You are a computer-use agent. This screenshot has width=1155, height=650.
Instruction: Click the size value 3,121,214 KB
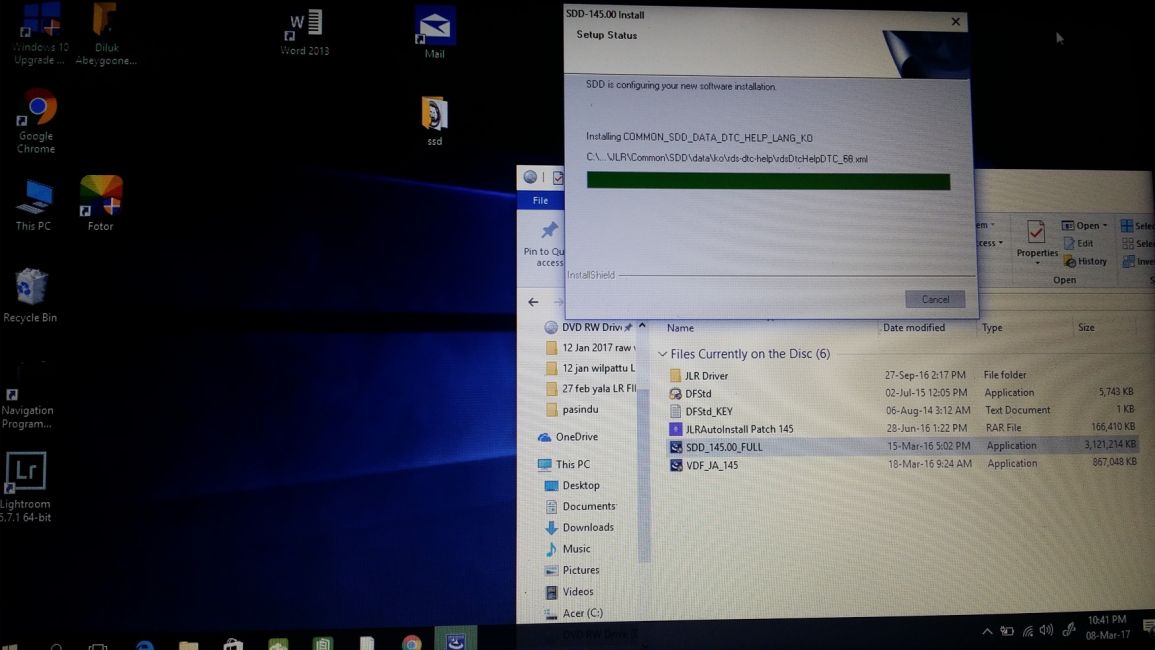click(x=1110, y=444)
